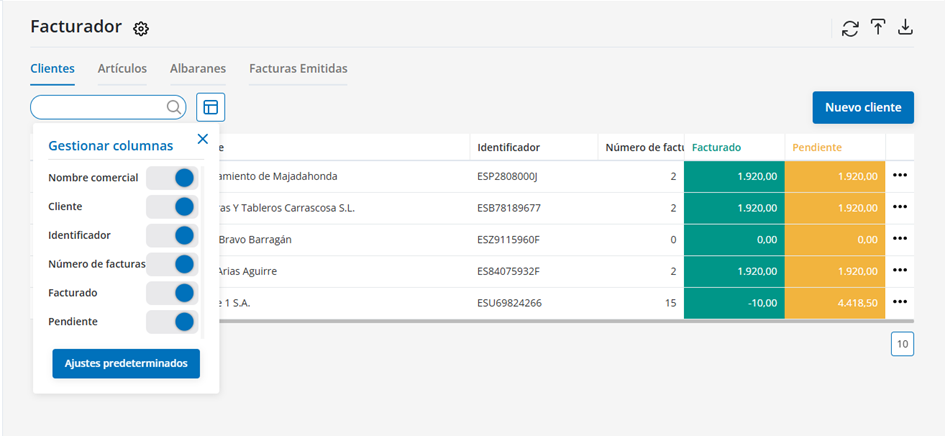Open options menu for Majadahonda row
Screen dimensions: 945x436
(900, 175)
